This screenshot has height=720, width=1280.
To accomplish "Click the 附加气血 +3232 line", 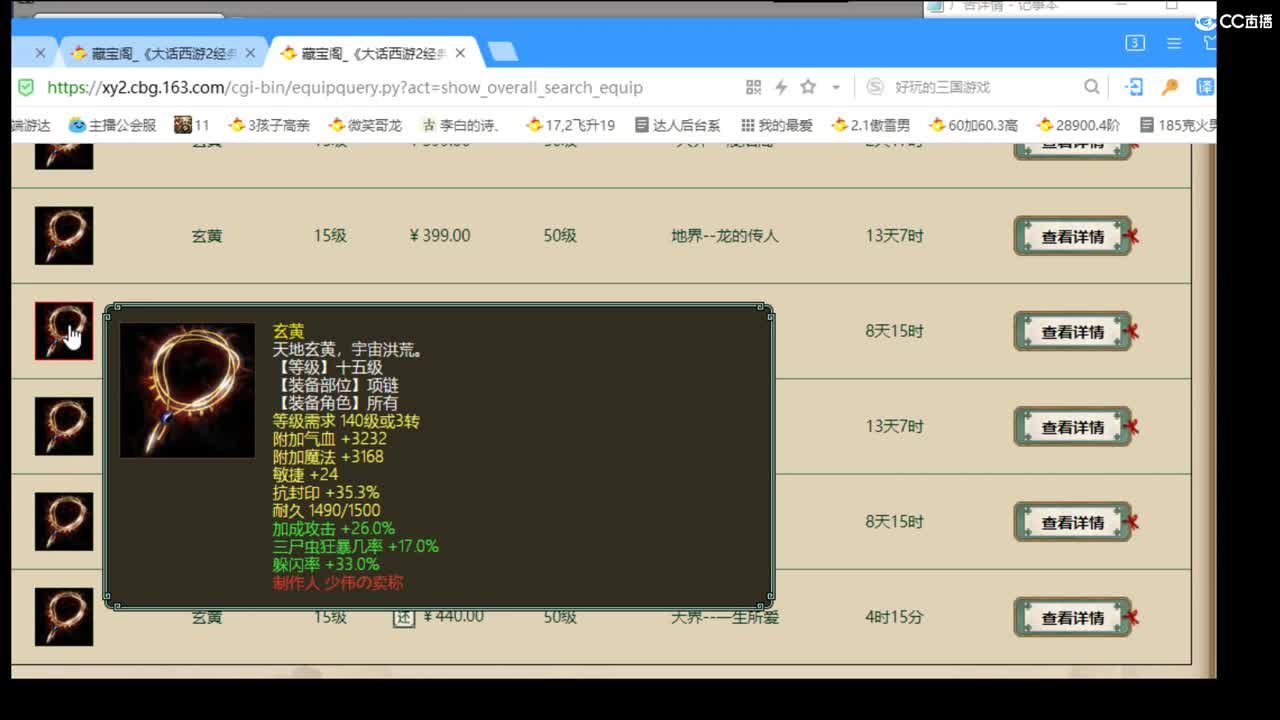I will tap(330, 438).
